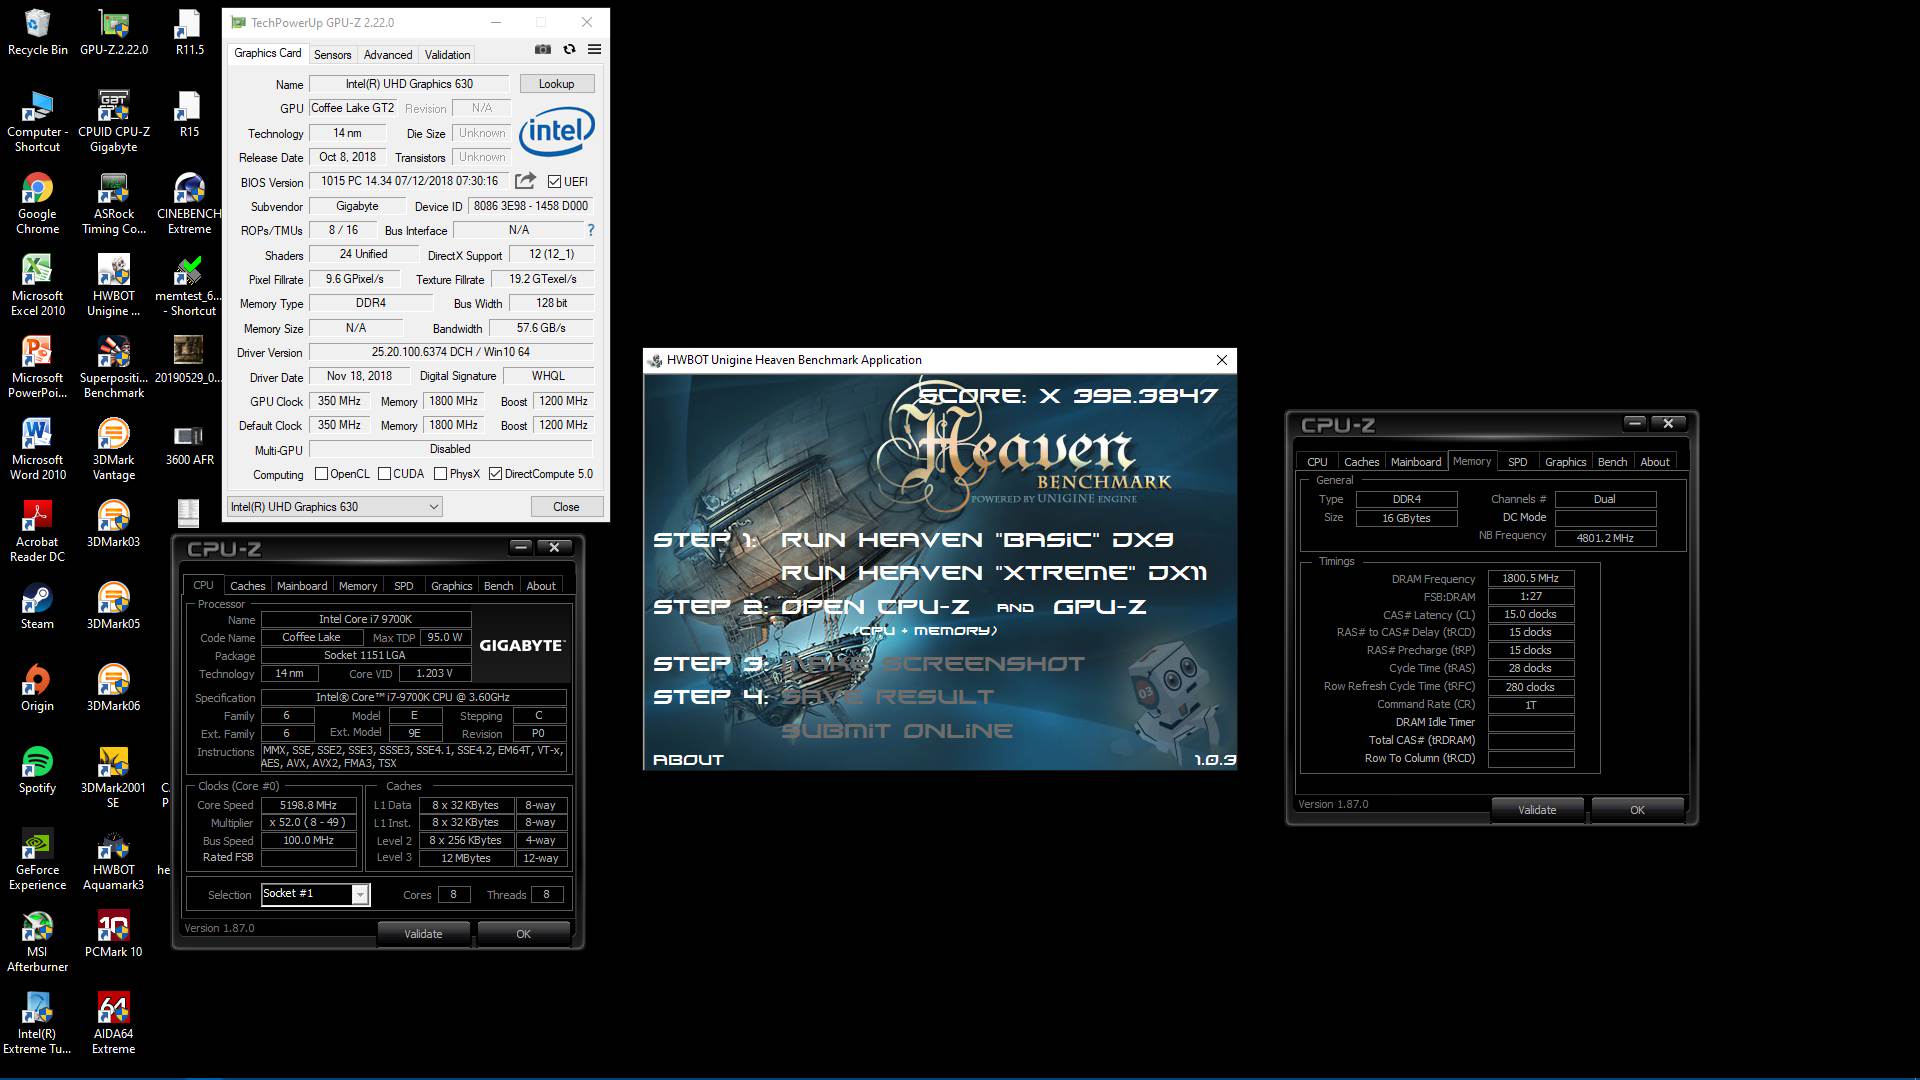Open GPU-Z hamburger menu icon
The height and width of the screenshot is (1080, 1920).
pyautogui.click(x=594, y=49)
